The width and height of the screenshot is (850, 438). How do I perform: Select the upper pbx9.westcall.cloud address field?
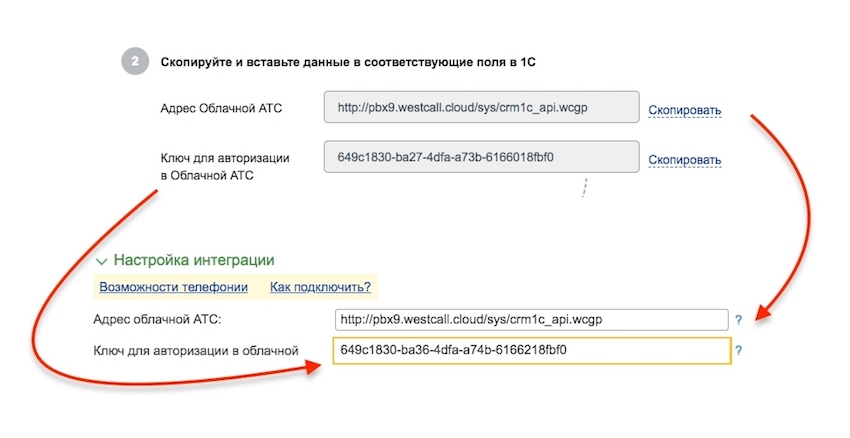pyautogui.click(x=481, y=107)
